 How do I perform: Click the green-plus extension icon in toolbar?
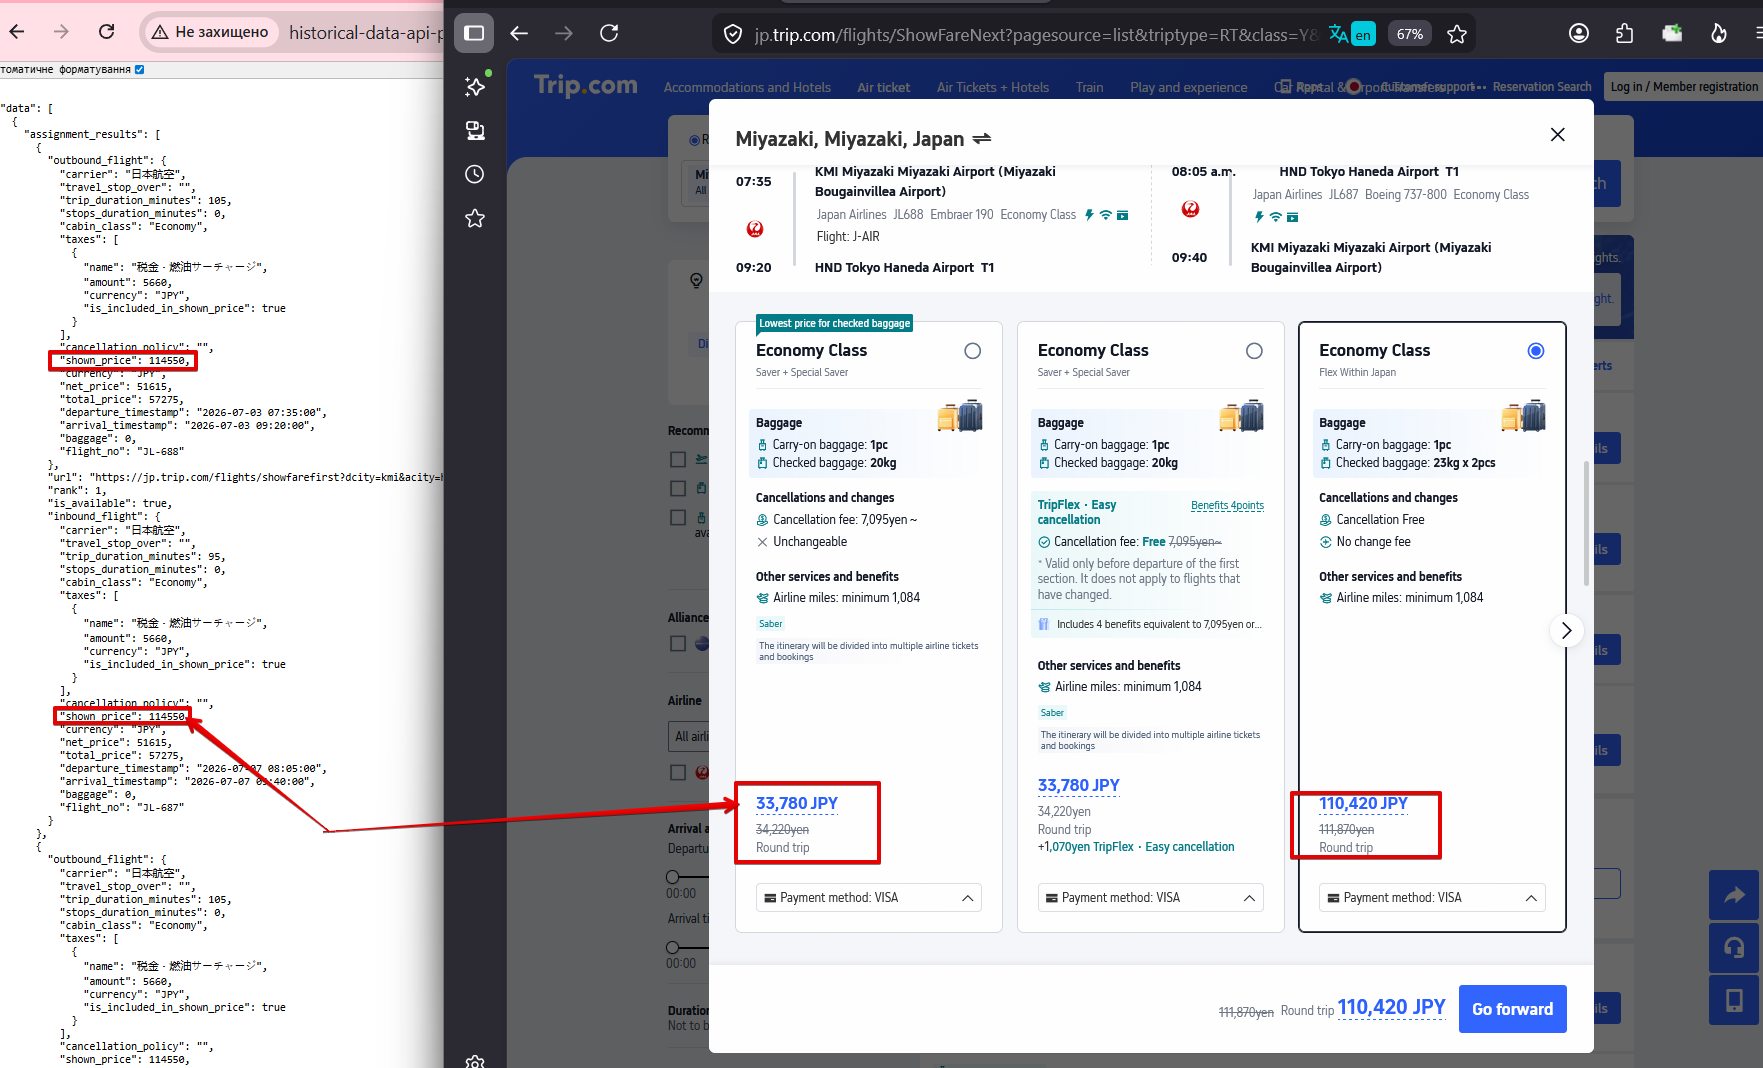[x=1672, y=33]
